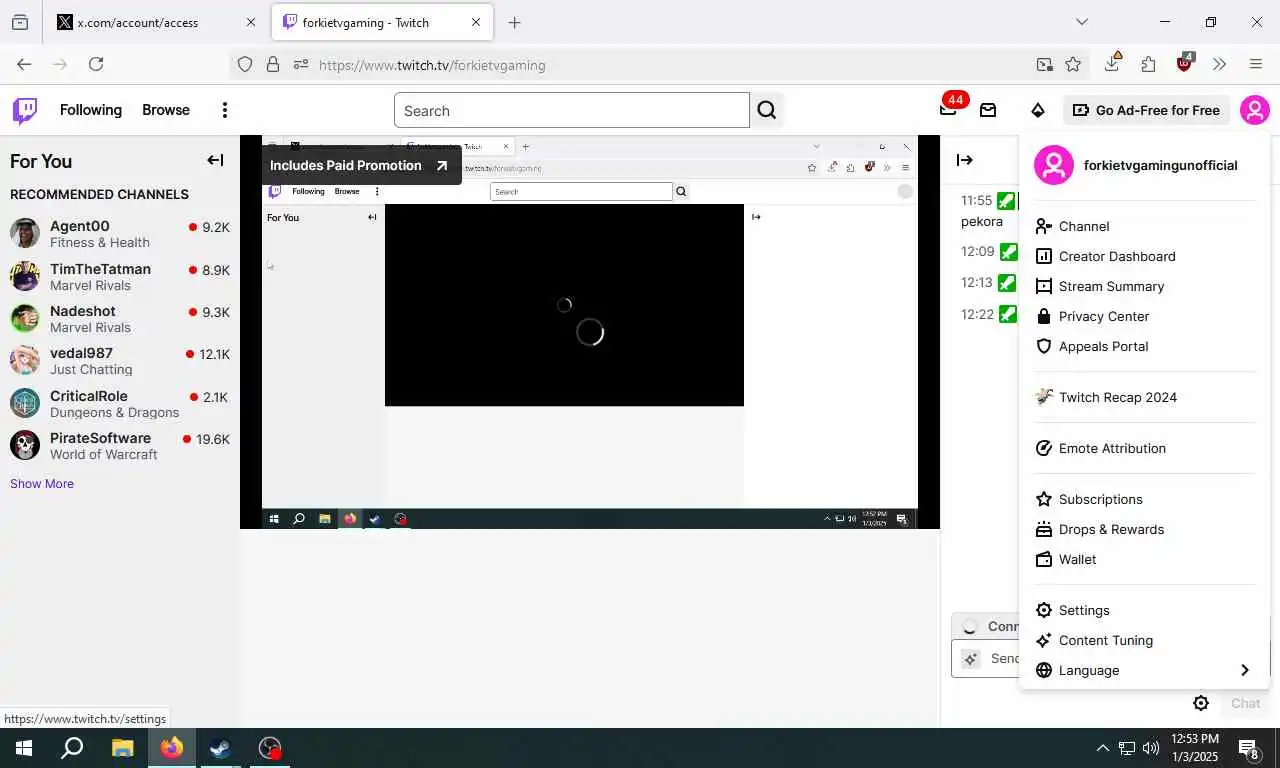Click CriticalRole channel avatar
Image resolution: width=1280 pixels, height=768 pixels.
[x=25, y=403]
